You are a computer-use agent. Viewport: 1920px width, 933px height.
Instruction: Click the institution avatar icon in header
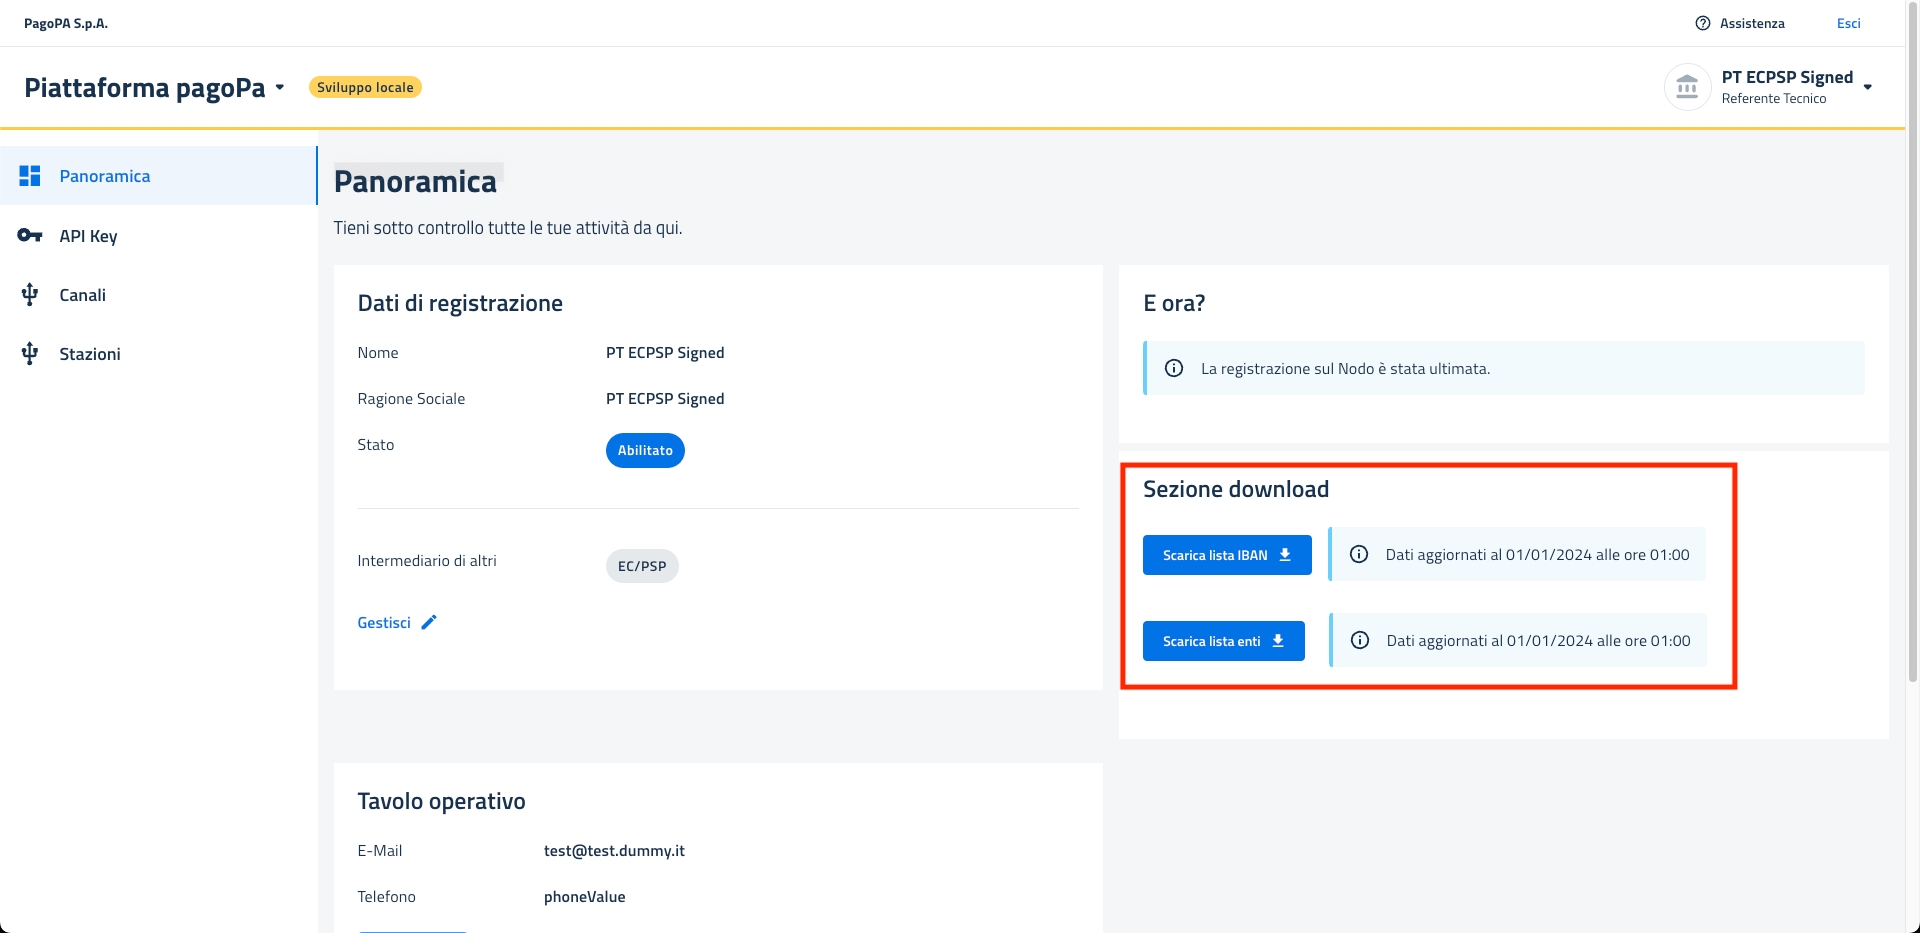tap(1687, 88)
